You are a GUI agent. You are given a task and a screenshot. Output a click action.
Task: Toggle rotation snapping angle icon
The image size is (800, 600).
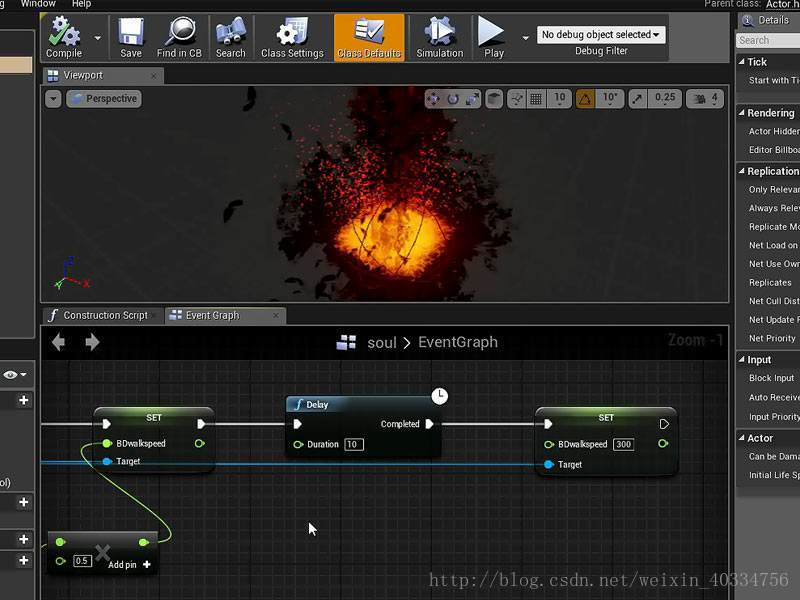coord(585,98)
